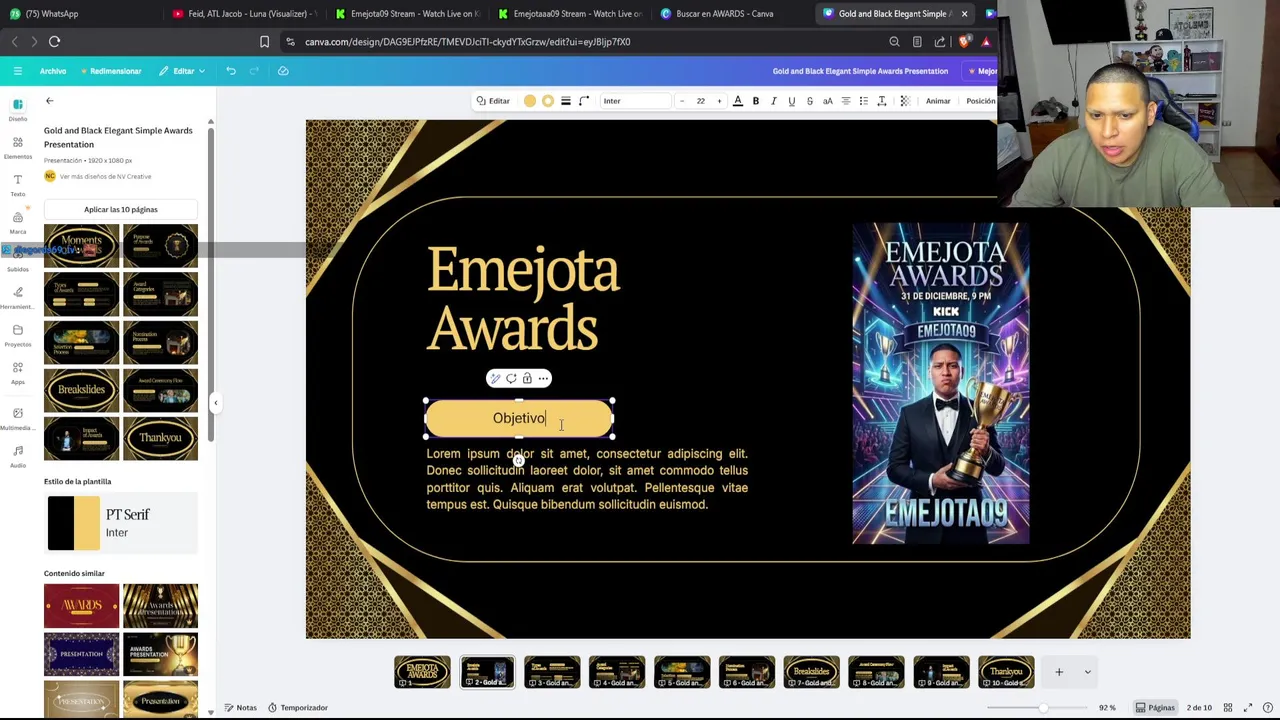Check the cloud save status icon
The image size is (1280, 720).
[x=283, y=71]
